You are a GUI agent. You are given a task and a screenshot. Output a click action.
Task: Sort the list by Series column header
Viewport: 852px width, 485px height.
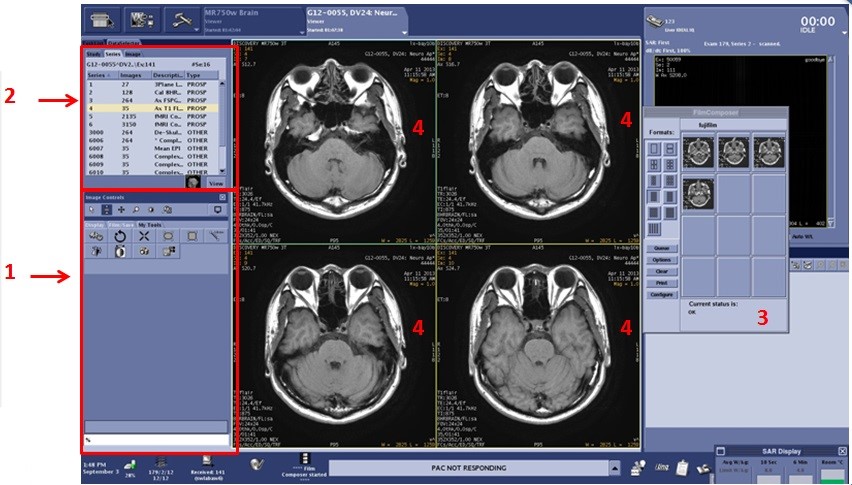pyautogui.click(x=98, y=75)
